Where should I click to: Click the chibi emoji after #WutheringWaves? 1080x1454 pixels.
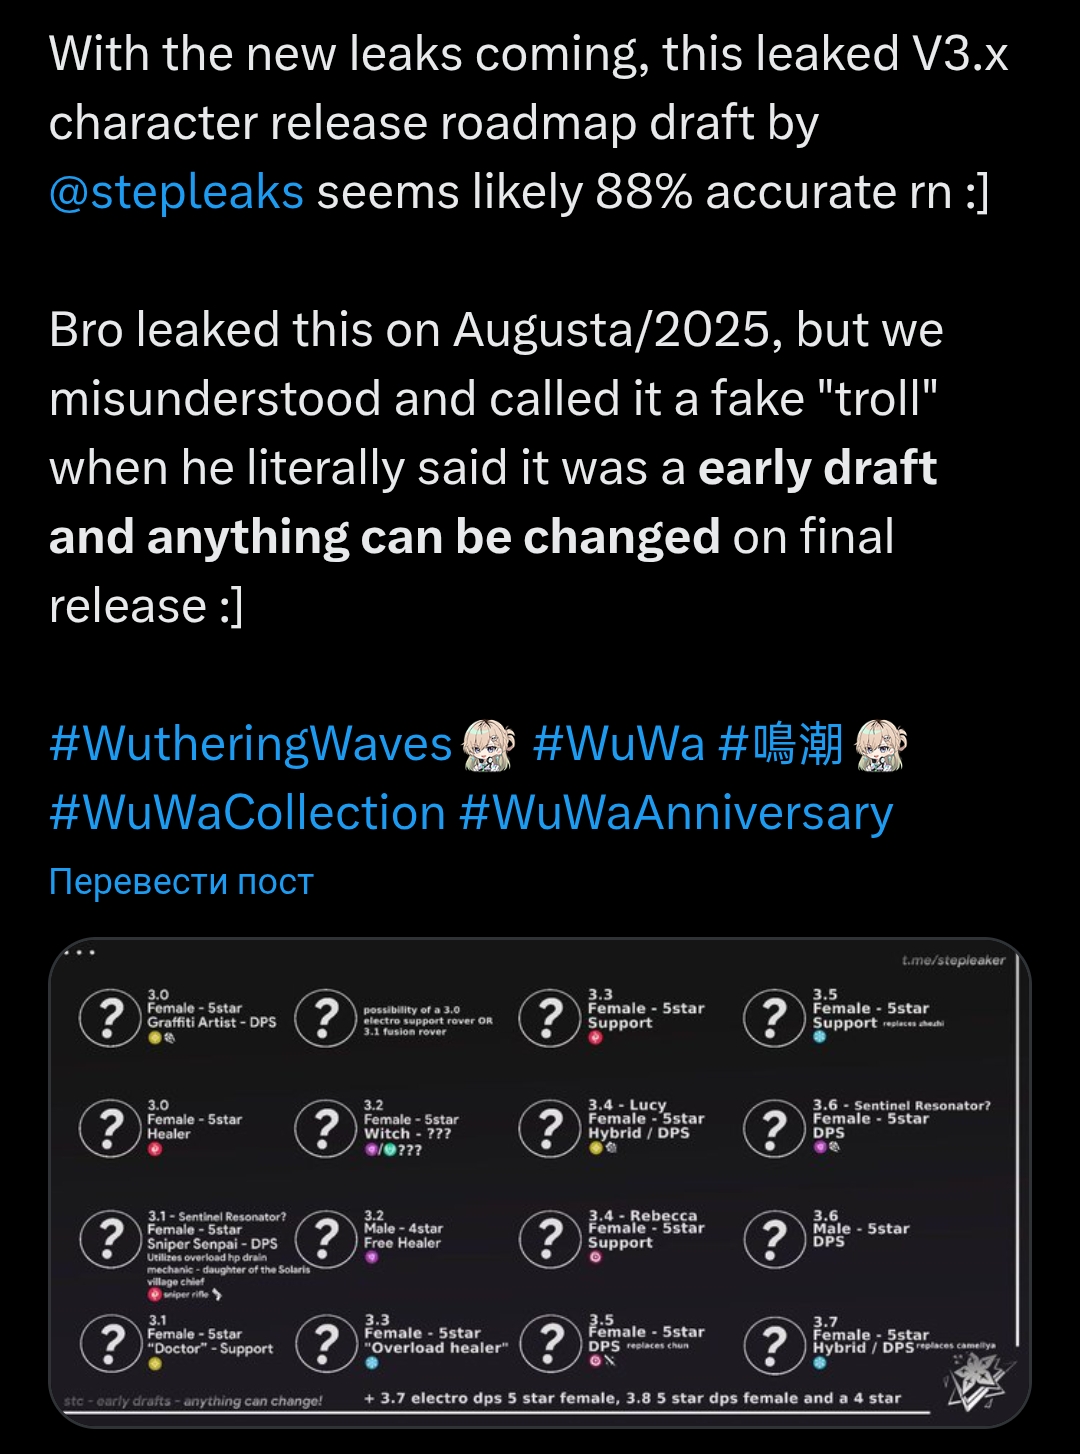tap(488, 745)
